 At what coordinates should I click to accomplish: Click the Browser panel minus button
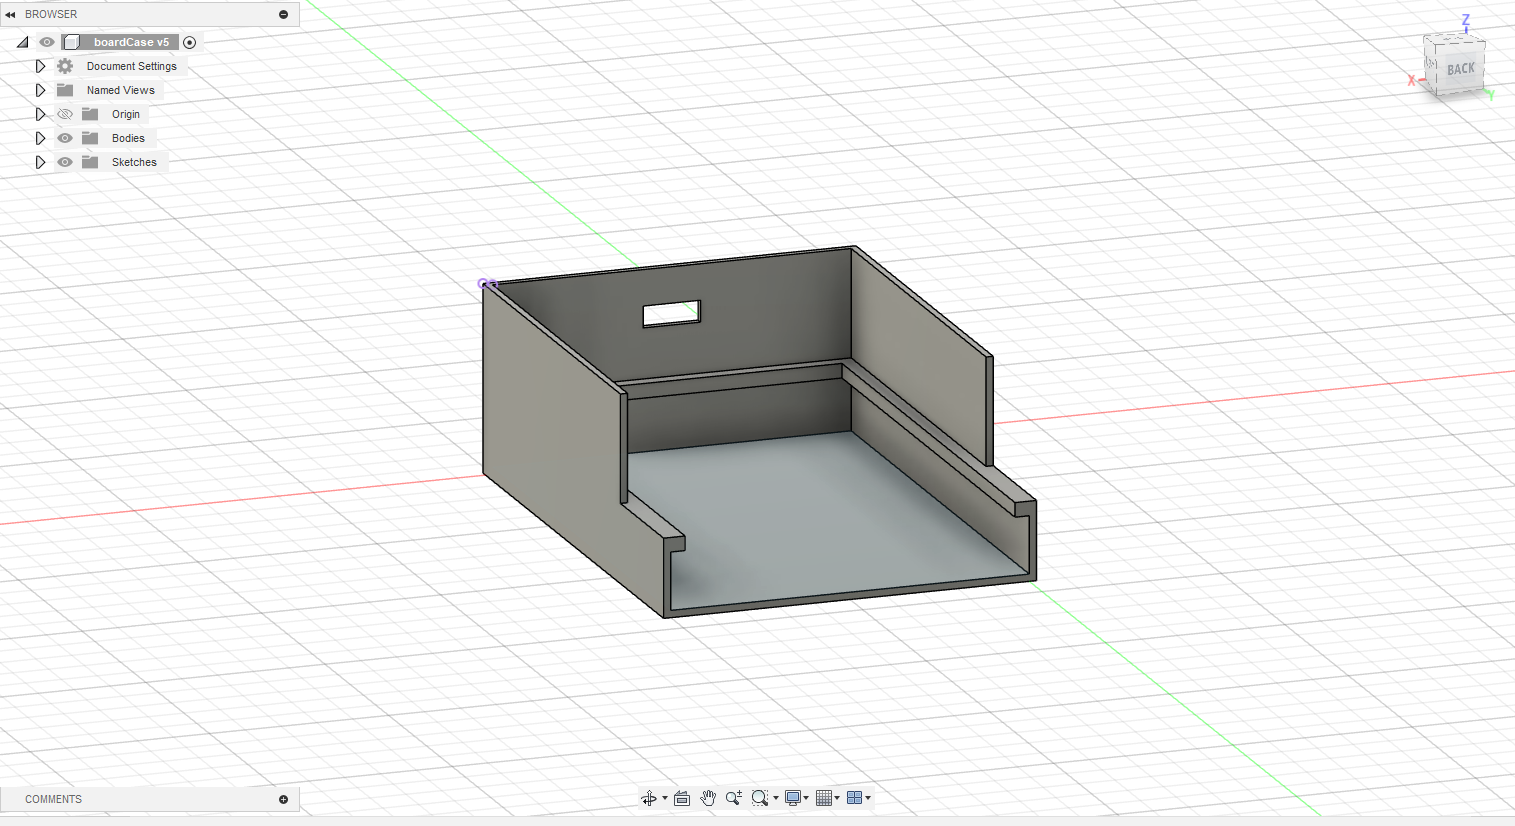point(283,15)
